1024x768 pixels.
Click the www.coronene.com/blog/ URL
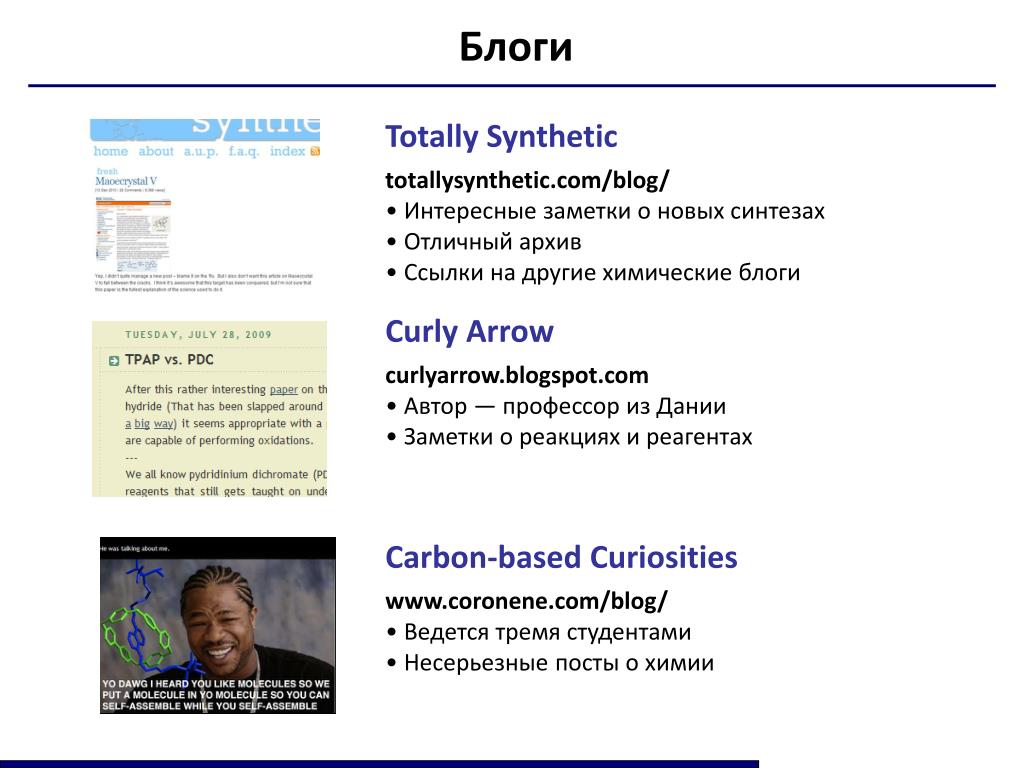click(x=526, y=601)
